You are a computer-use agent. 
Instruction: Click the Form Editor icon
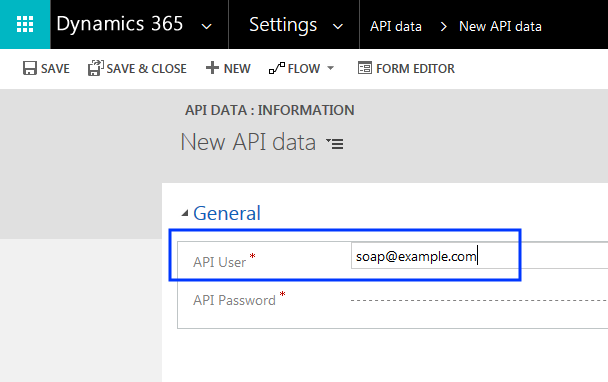click(364, 68)
